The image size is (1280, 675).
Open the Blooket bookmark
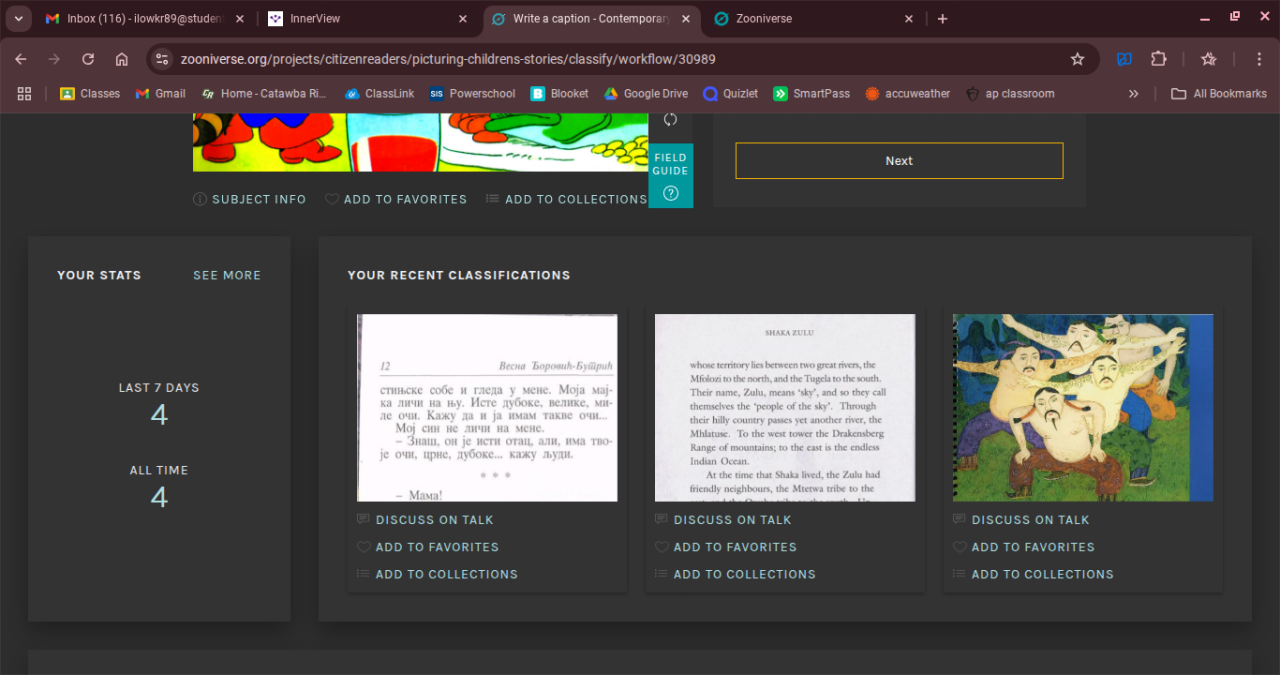click(x=560, y=93)
